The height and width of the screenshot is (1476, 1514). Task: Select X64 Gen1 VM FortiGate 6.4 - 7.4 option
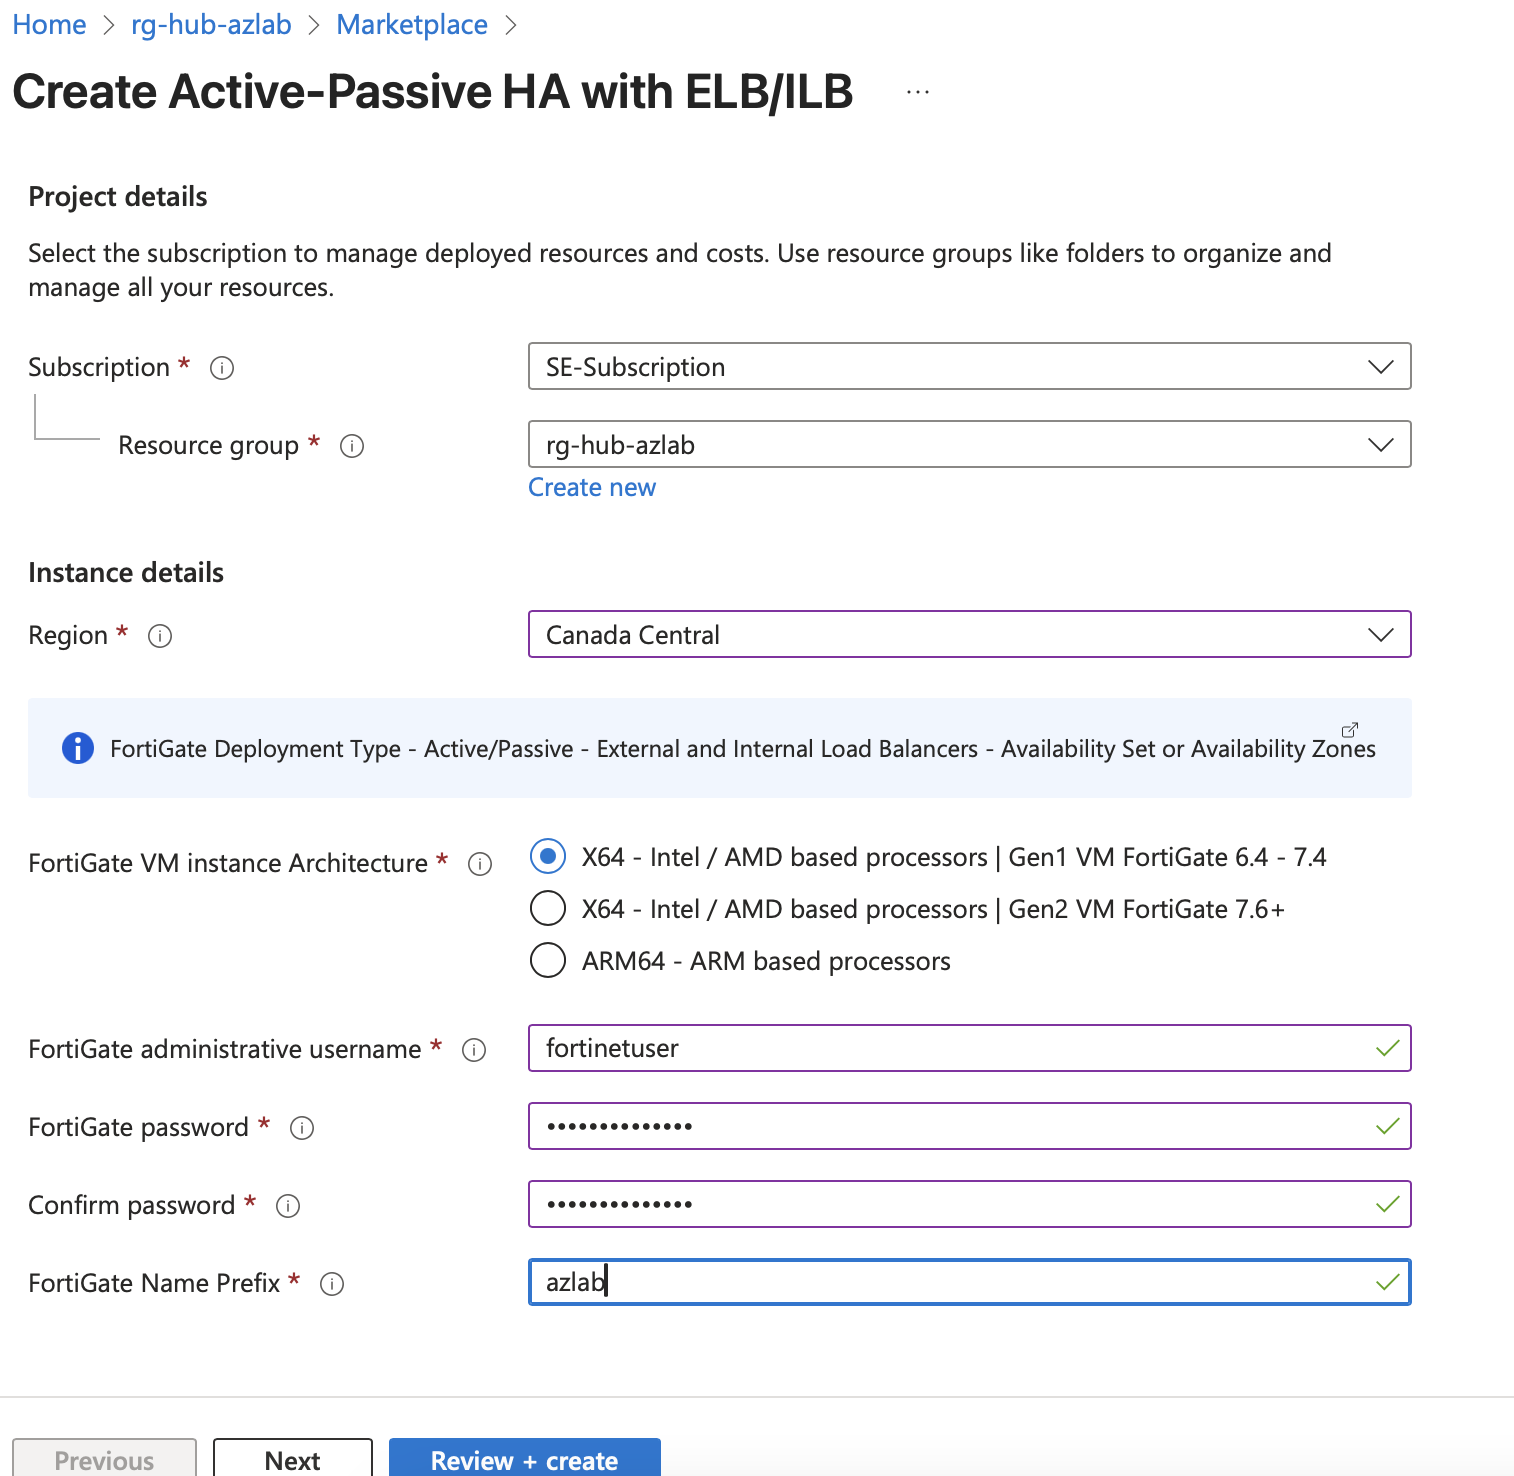(x=548, y=857)
